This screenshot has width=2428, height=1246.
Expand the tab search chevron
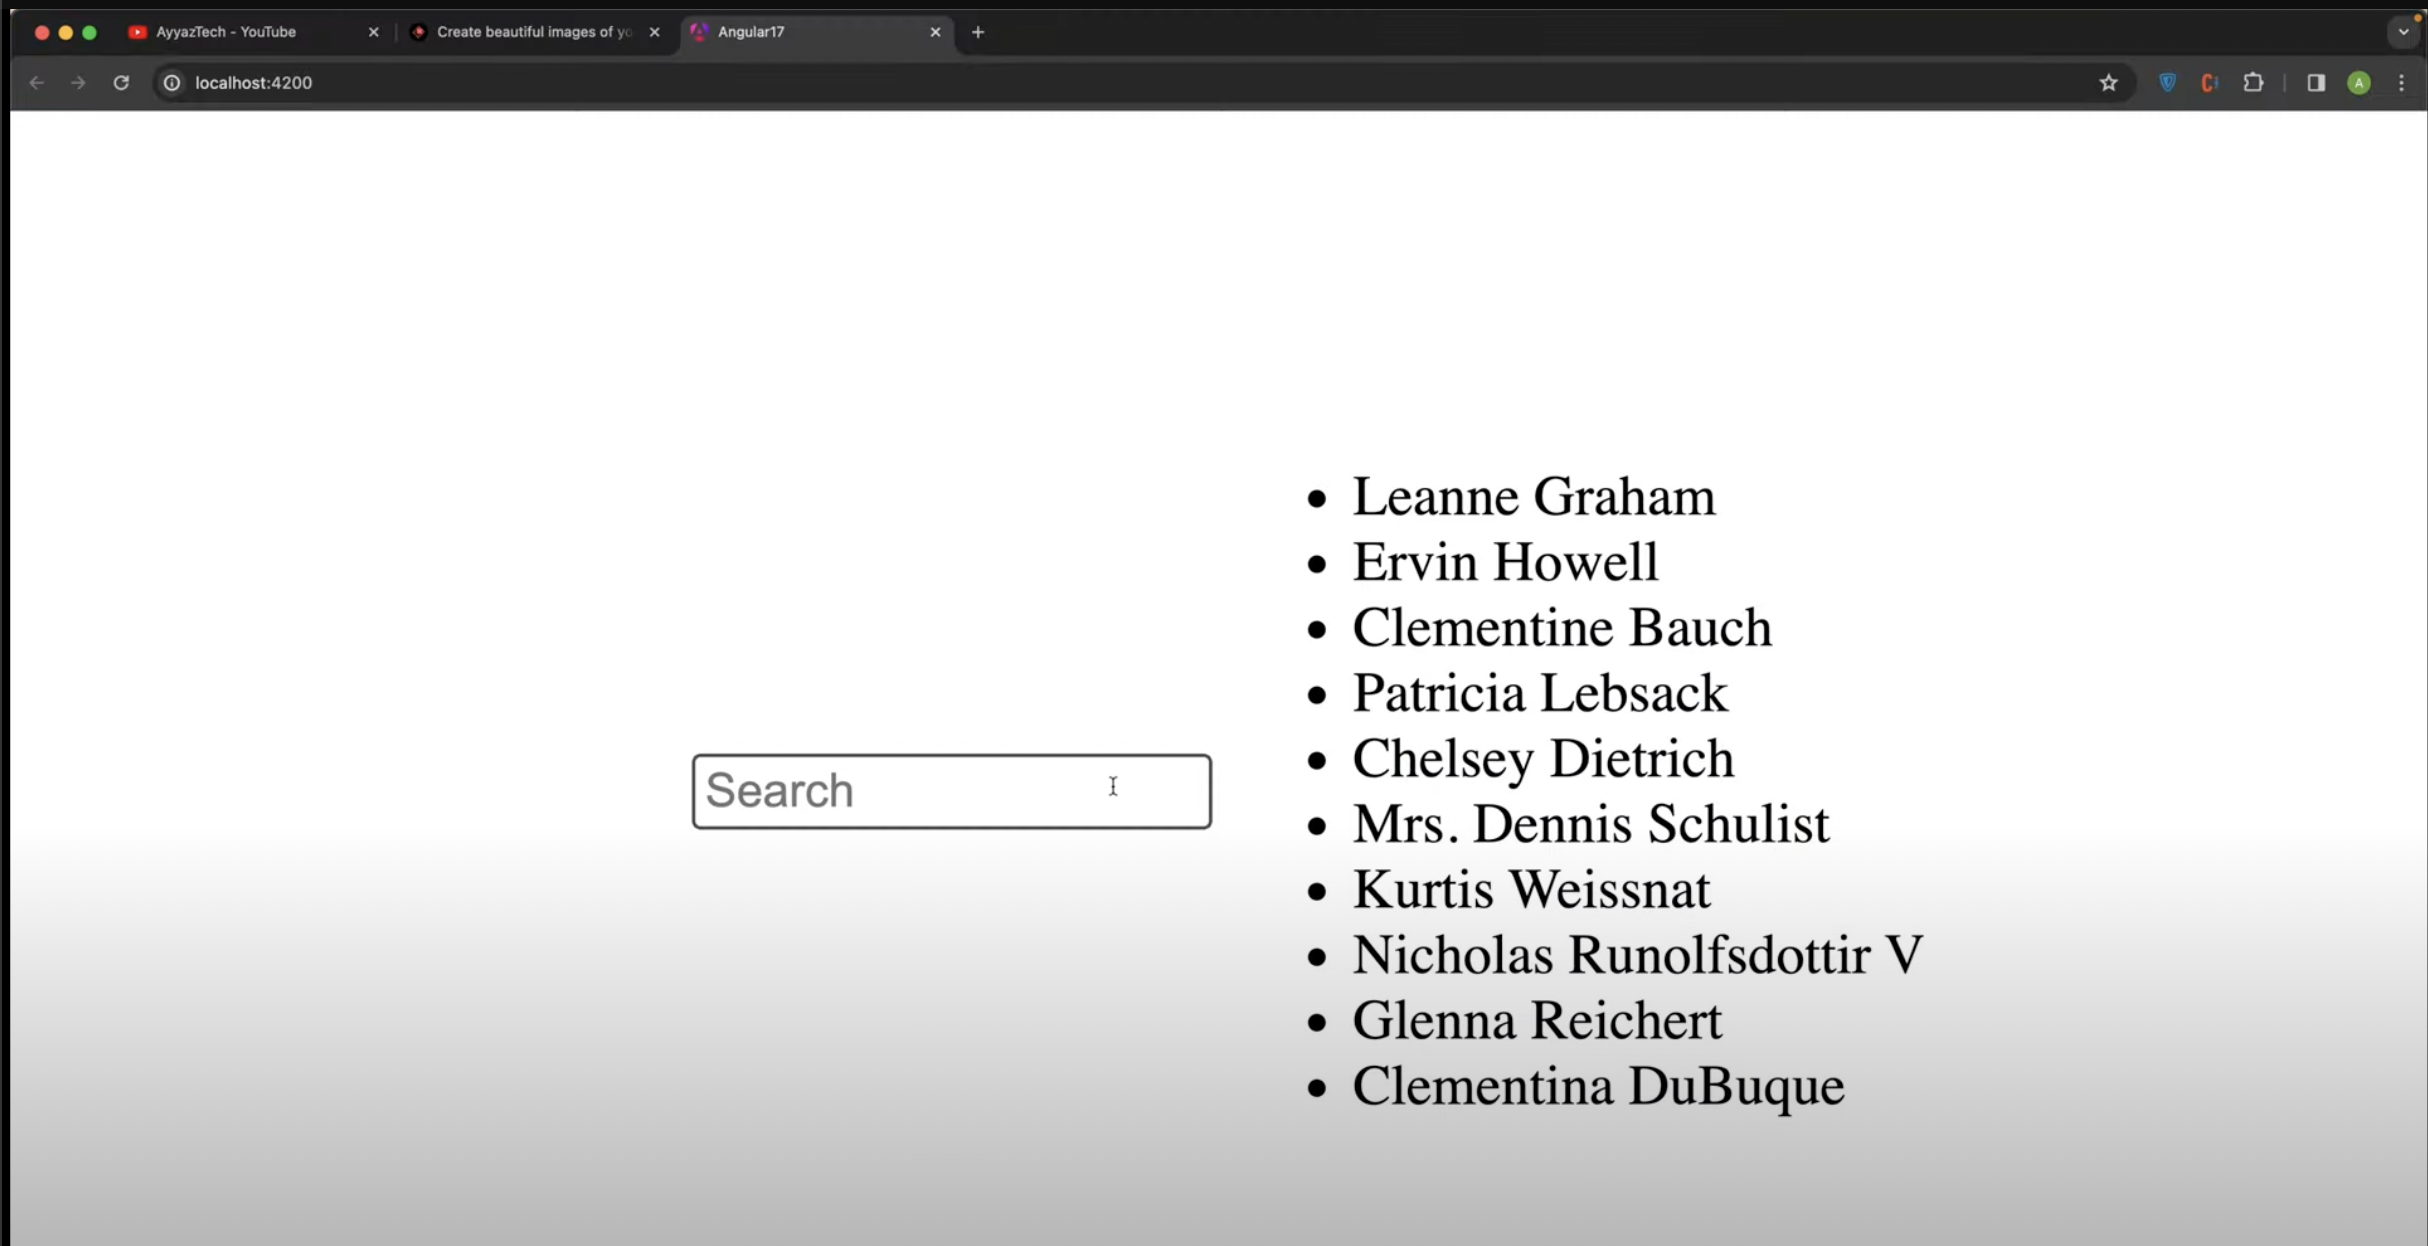(x=2403, y=32)
